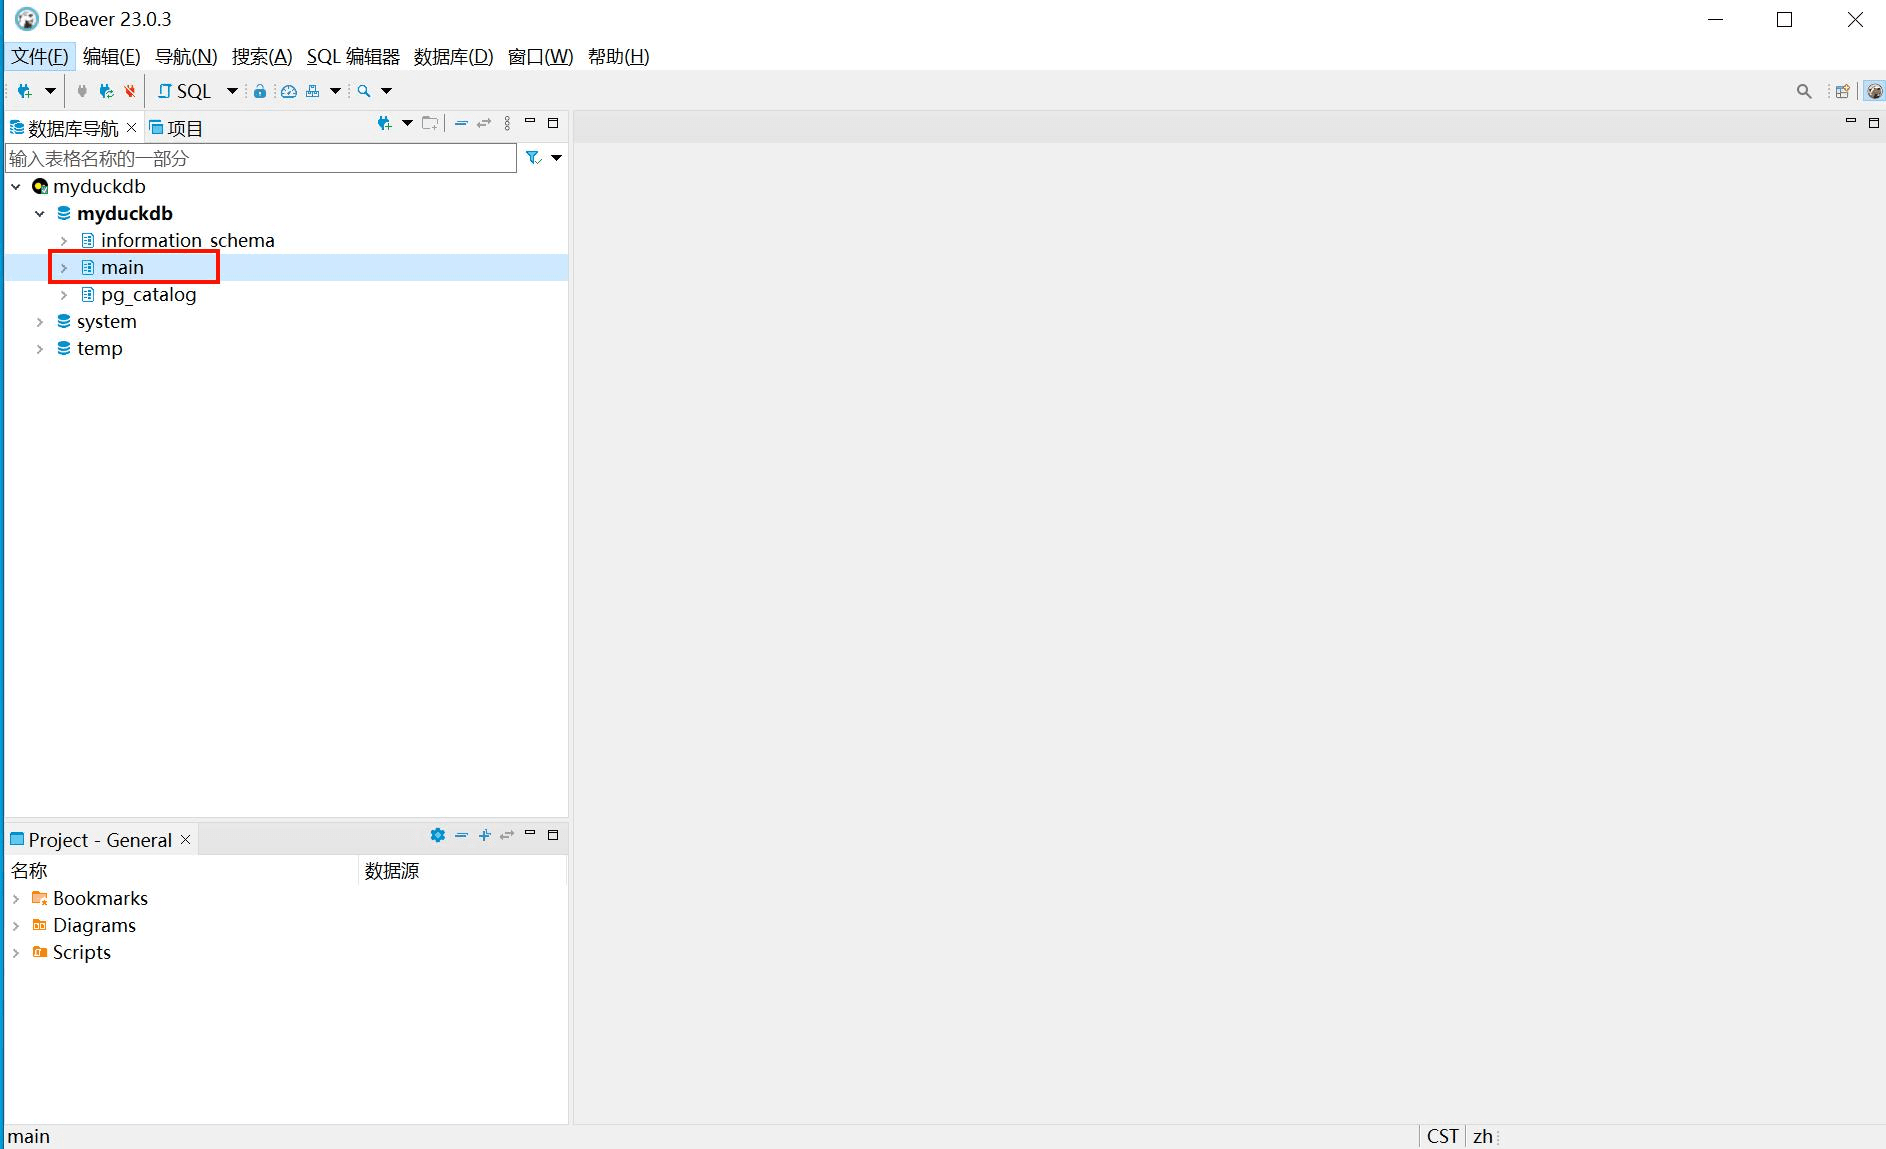This screenshot has width=1886, height=1149.
Task: Click the 名称 column header
Action: [x=182, y=871]
